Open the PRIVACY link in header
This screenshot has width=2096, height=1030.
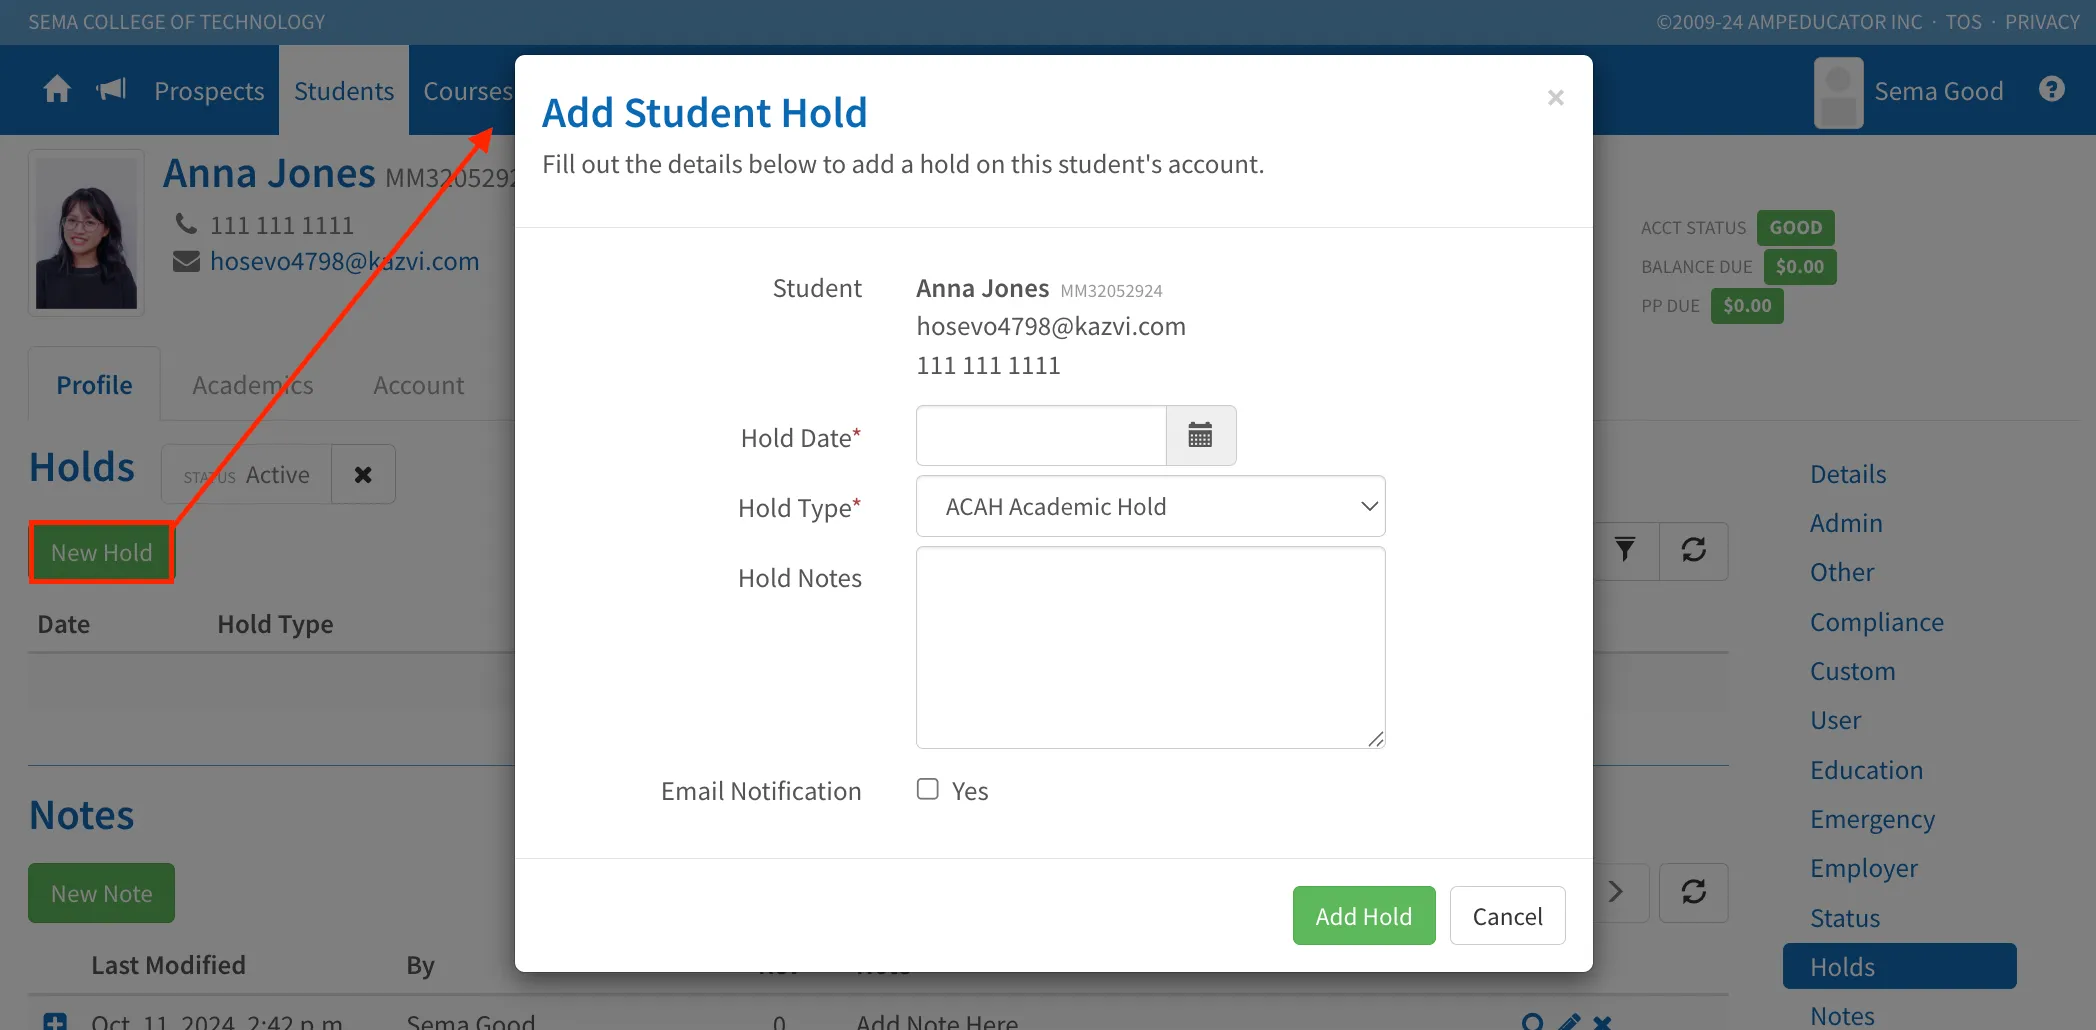[x=2042, y=22]
